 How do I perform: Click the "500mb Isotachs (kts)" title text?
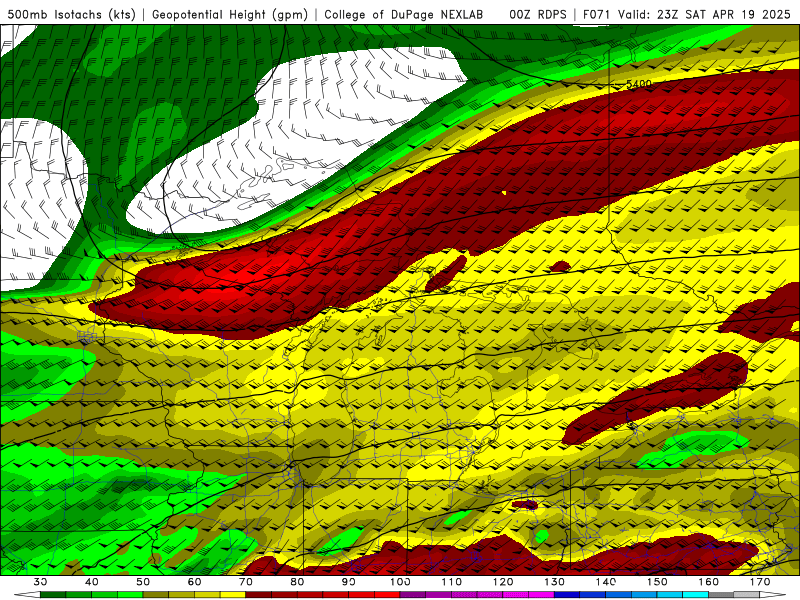pos(71,15)
